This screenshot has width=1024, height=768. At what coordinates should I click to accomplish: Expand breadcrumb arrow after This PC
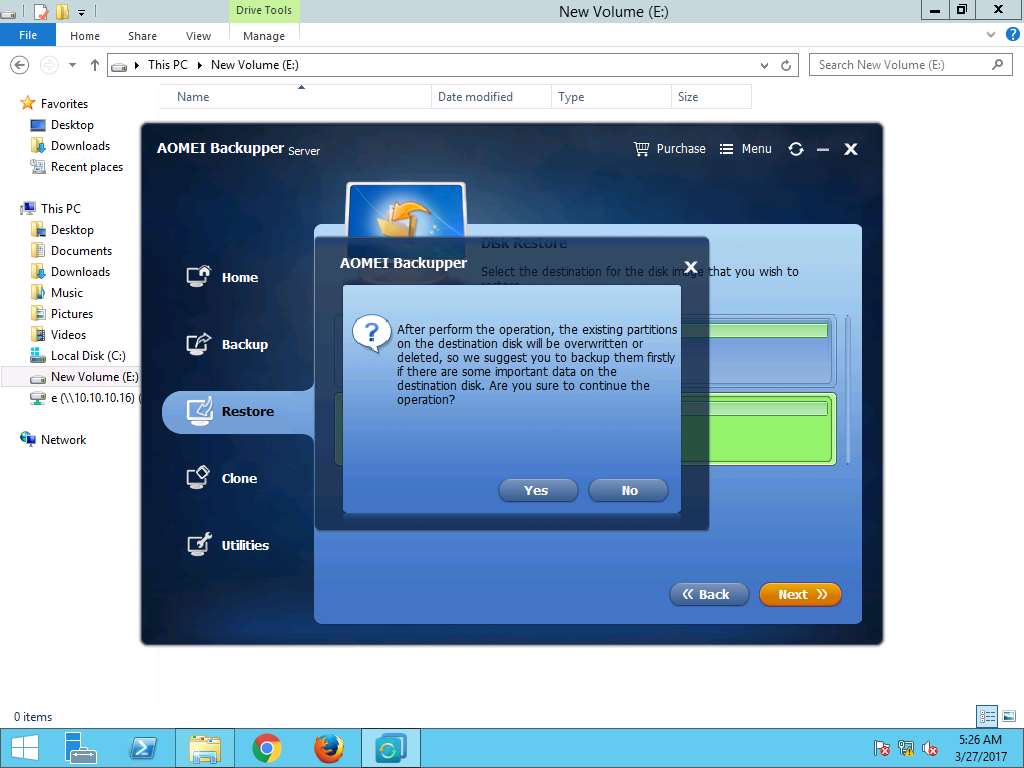point(200,65)
